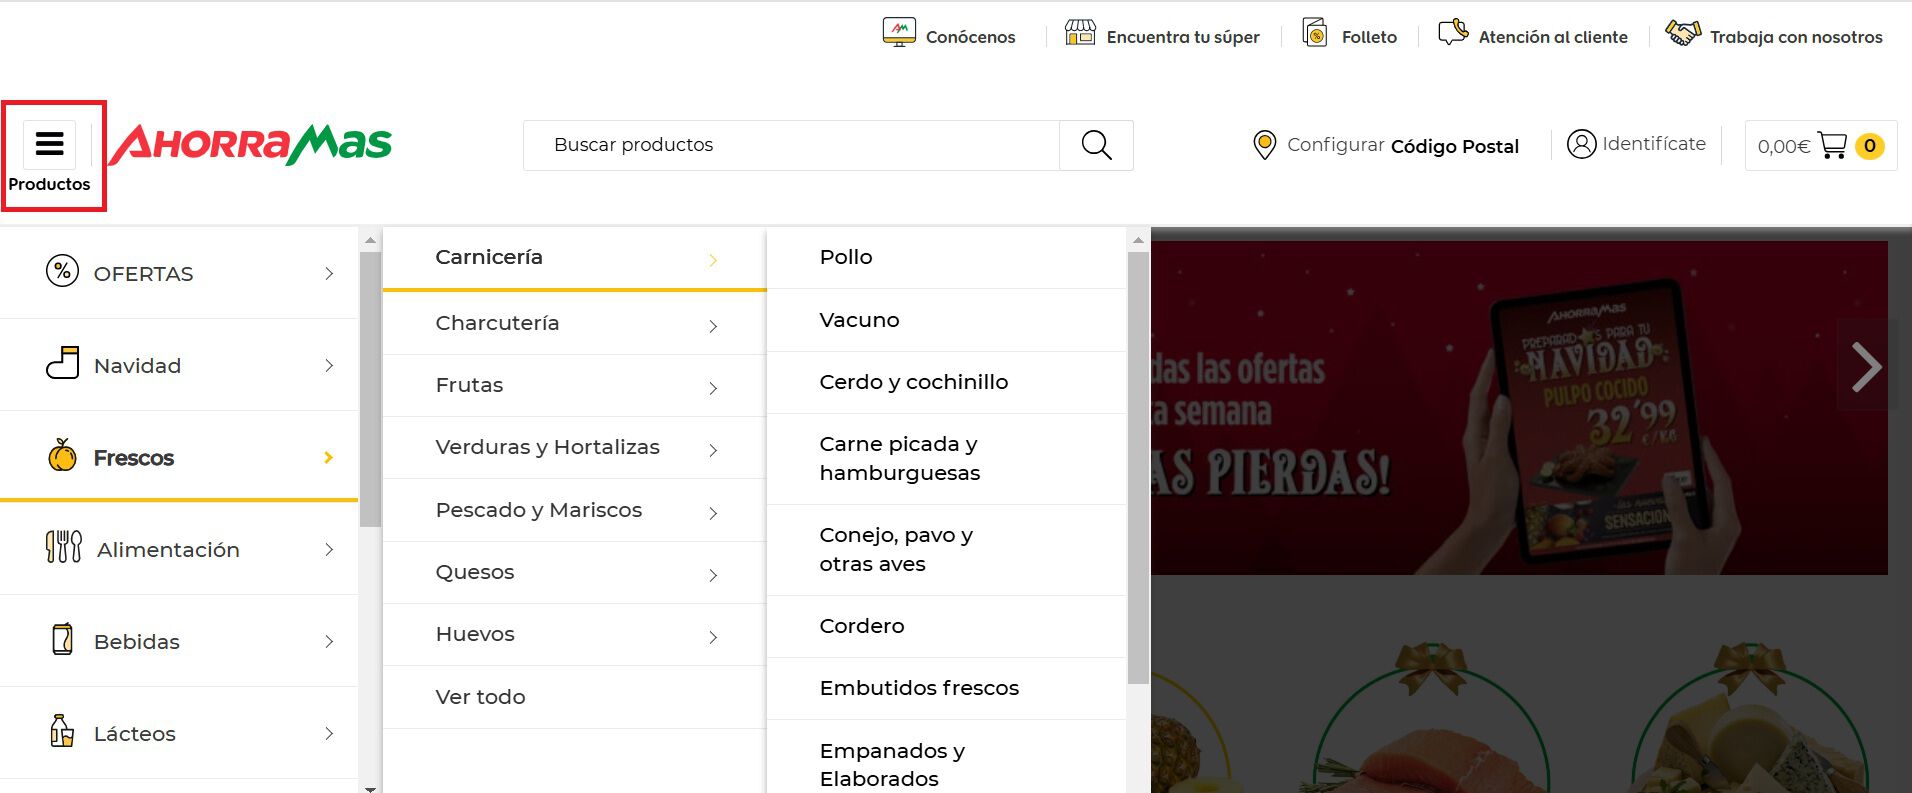Click the OFERTAS percent icon
The height and width of the screenshot is (793, 1912).
point(62,271)
